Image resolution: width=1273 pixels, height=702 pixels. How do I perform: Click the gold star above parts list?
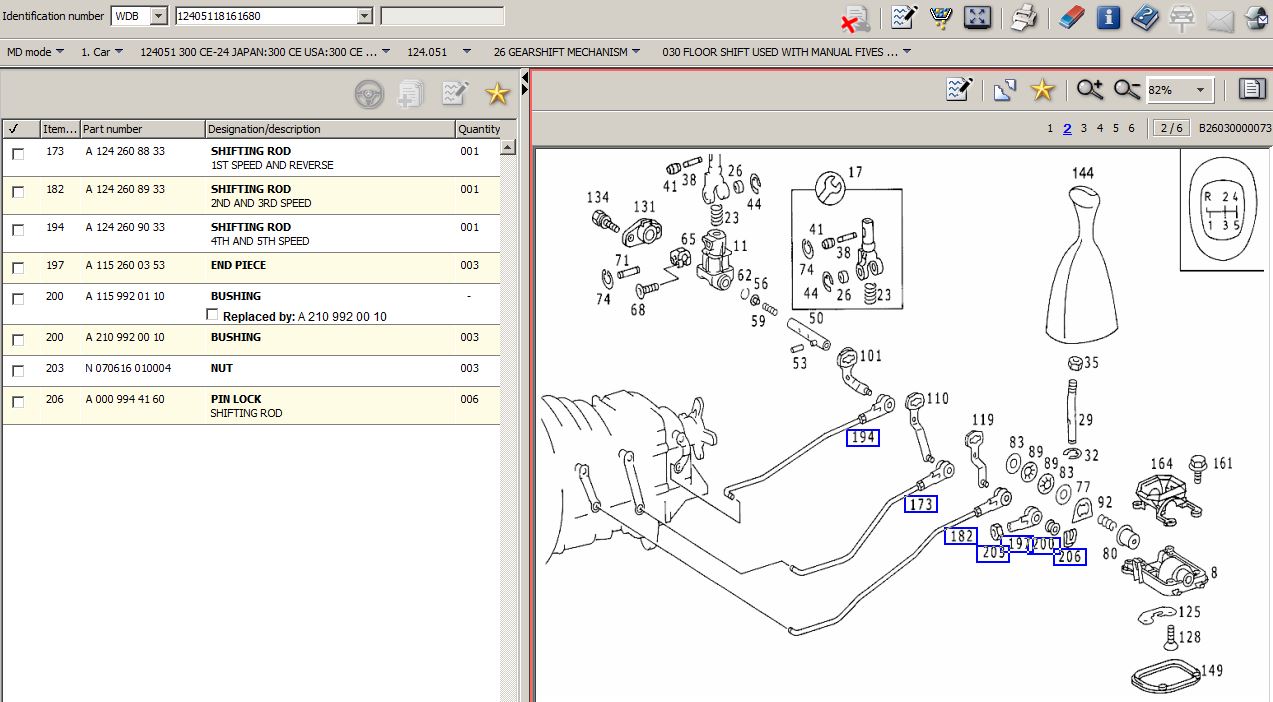(x=497, y=94)
